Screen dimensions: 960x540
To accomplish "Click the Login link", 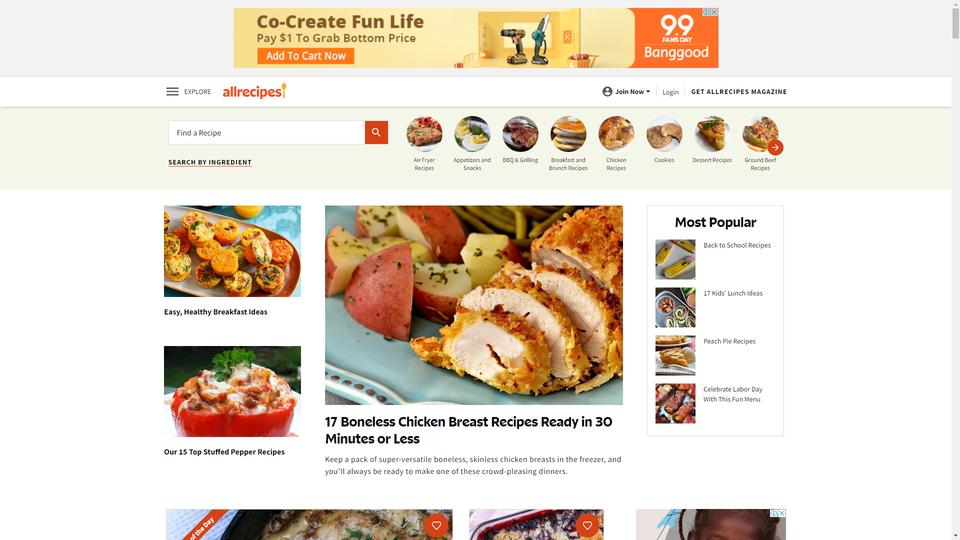I will click(670, 92).
